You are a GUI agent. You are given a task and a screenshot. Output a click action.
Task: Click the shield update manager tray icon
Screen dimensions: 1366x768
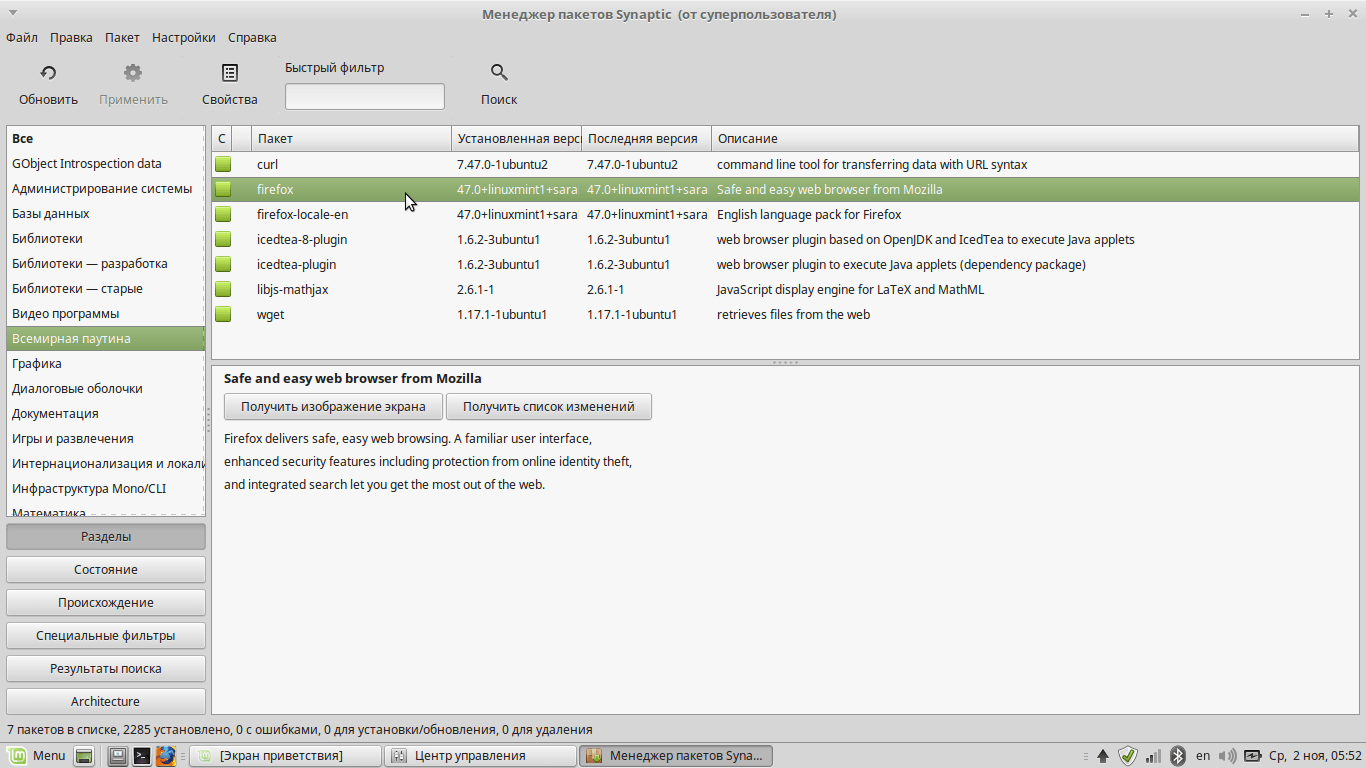pyautogui.click(x=1128, y=756)
